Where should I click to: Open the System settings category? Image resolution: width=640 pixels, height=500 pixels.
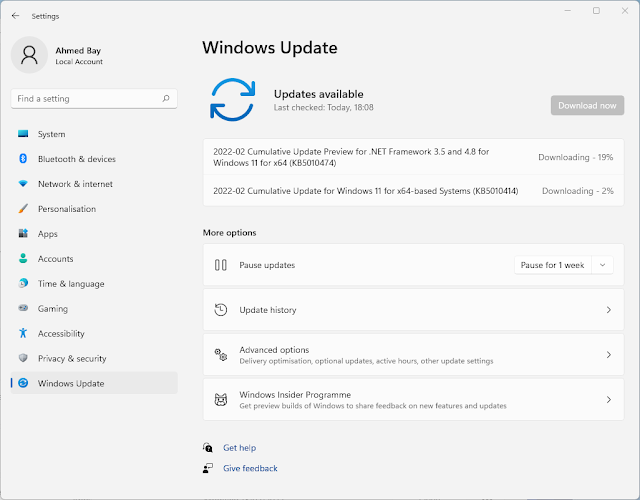pyautogui.click(x=94, y=134)
